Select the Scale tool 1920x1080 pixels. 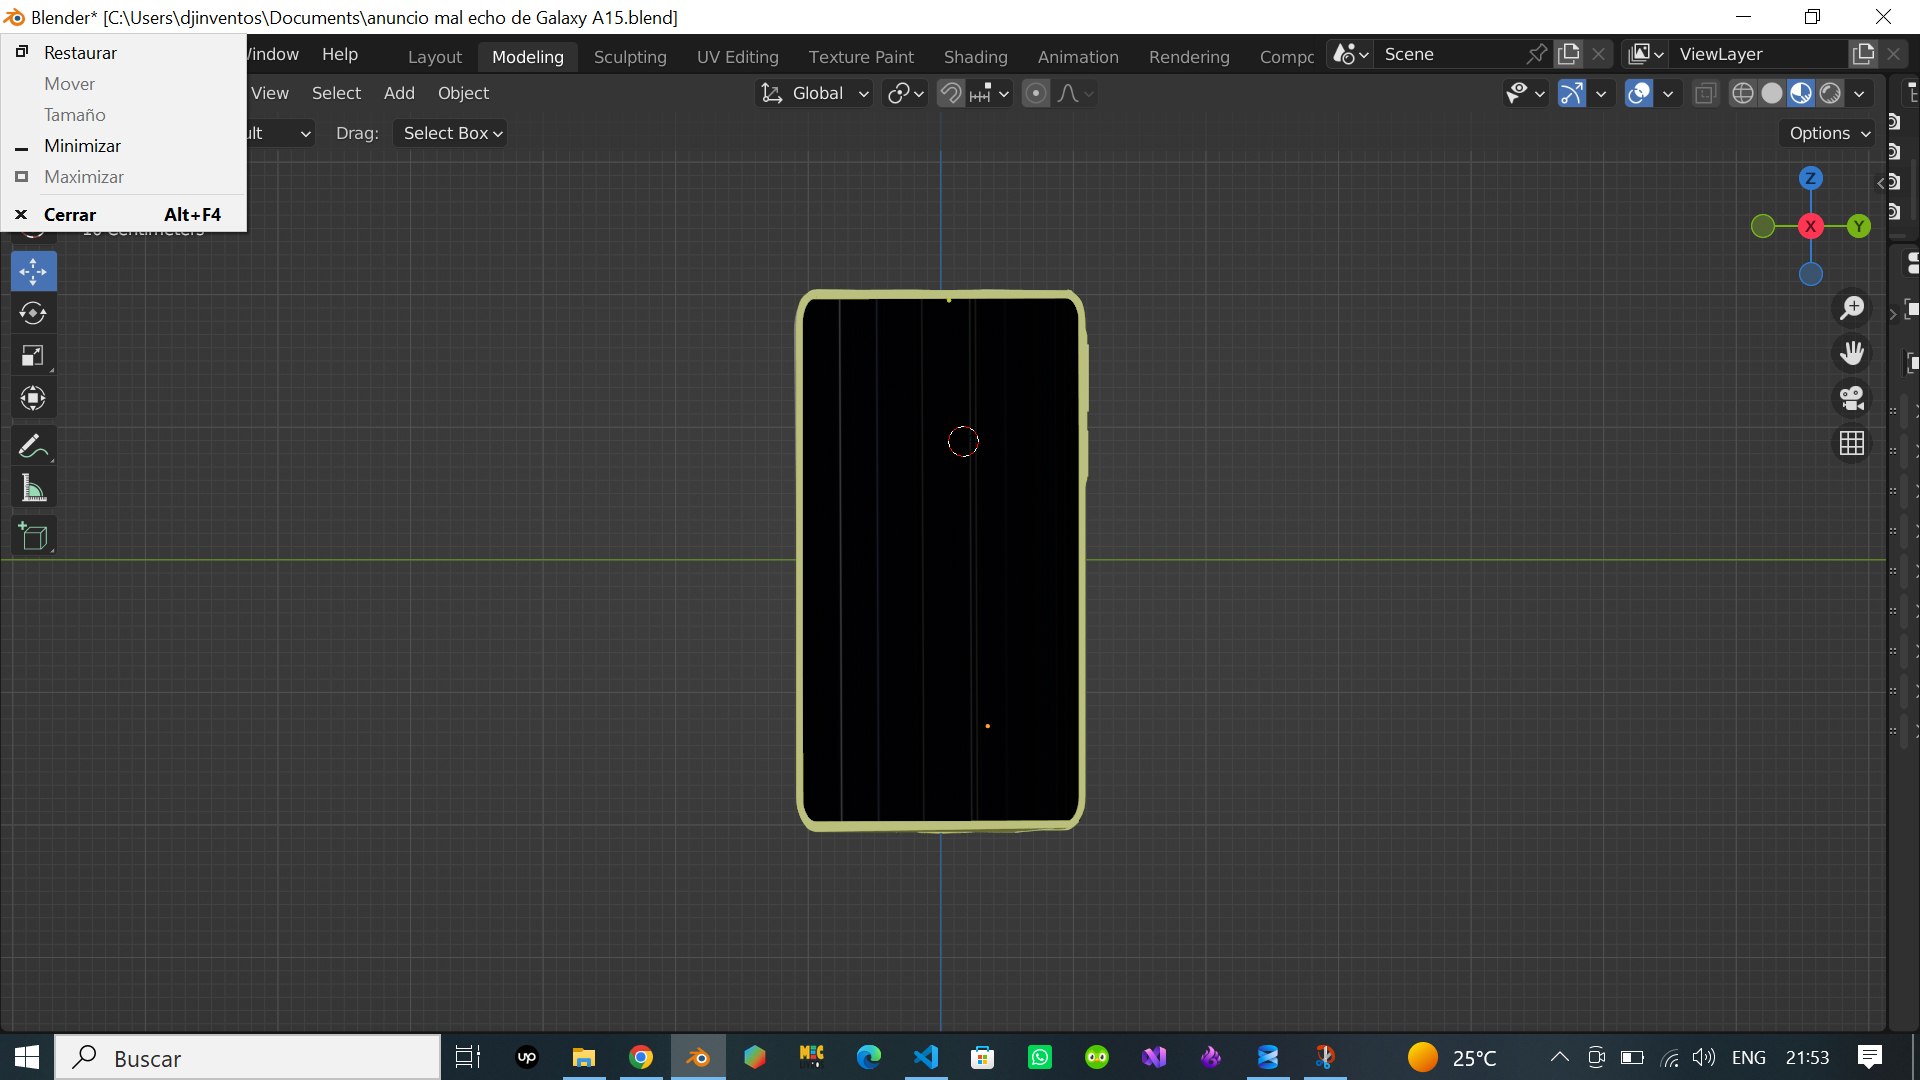coord(33,356)
